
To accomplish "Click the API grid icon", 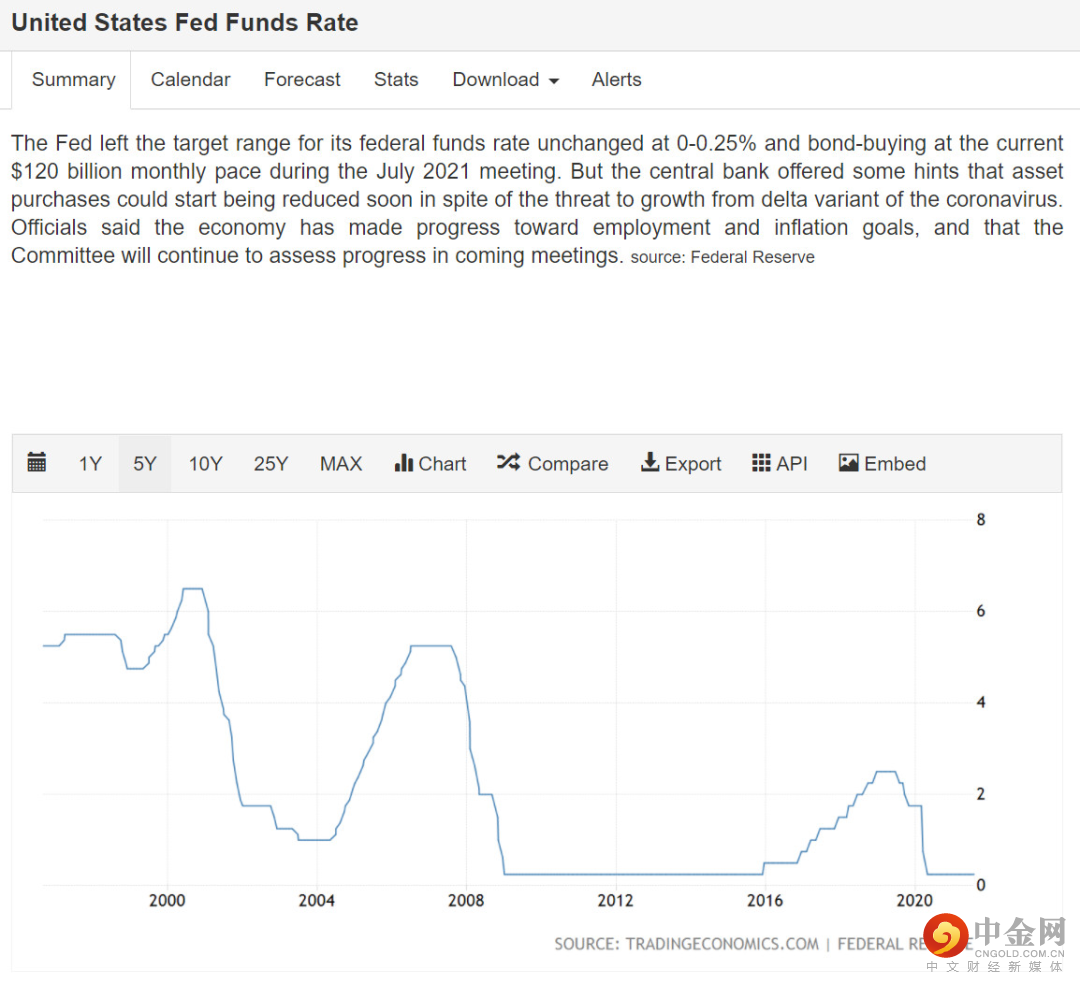I will click(x=761, y=463).
